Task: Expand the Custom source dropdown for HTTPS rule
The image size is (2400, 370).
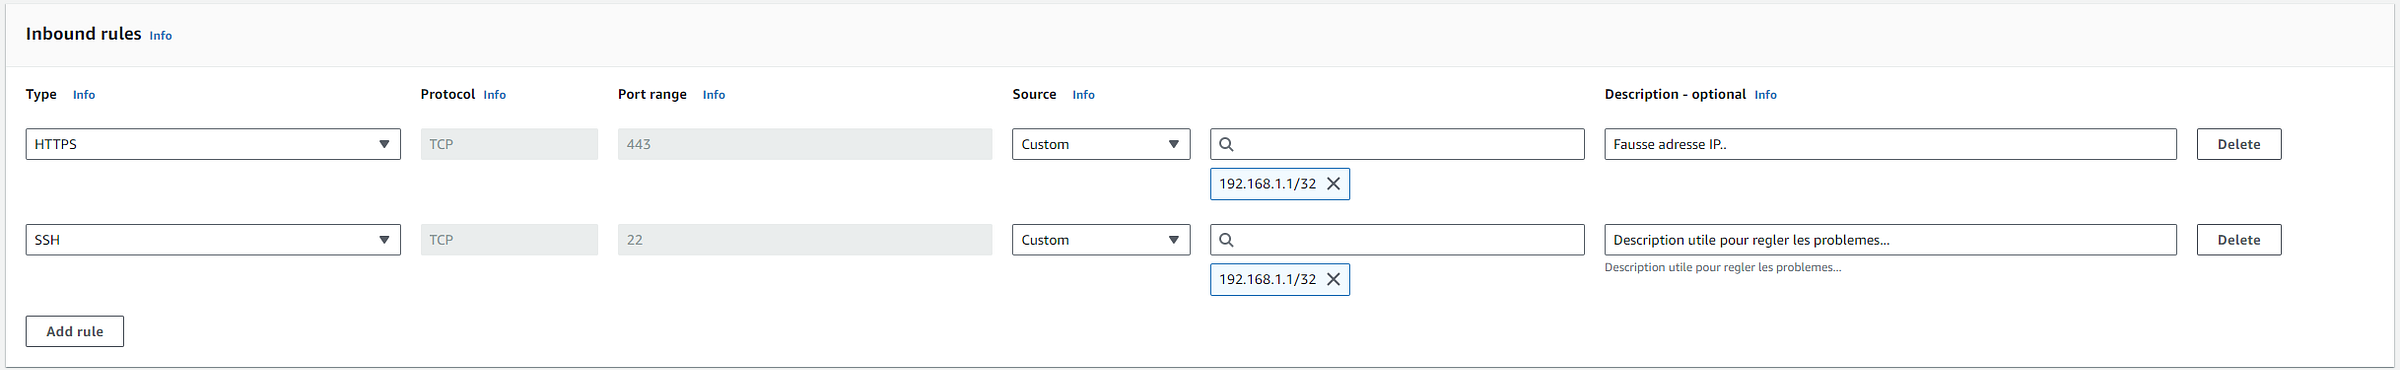Action: coord(1101,144)
